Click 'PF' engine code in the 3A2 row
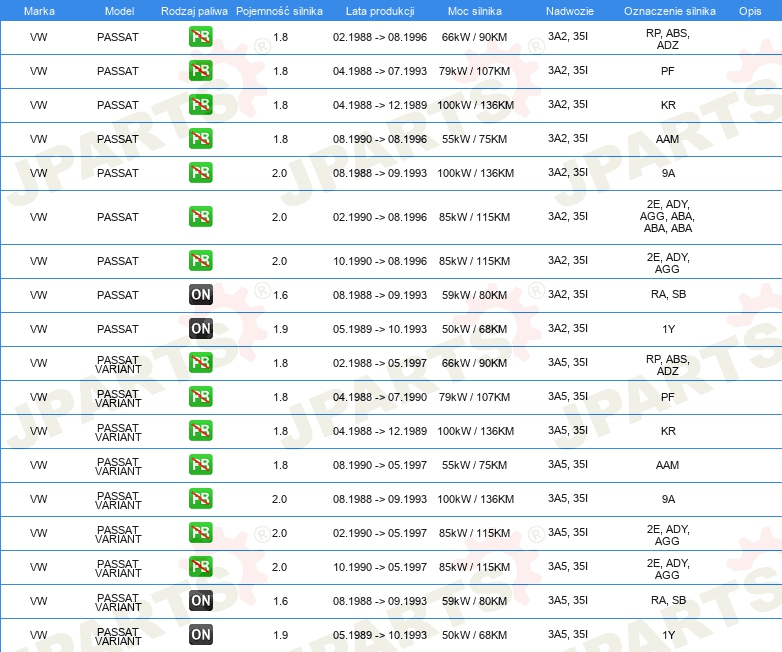The image size is (782, 652). tap(667, 71)
